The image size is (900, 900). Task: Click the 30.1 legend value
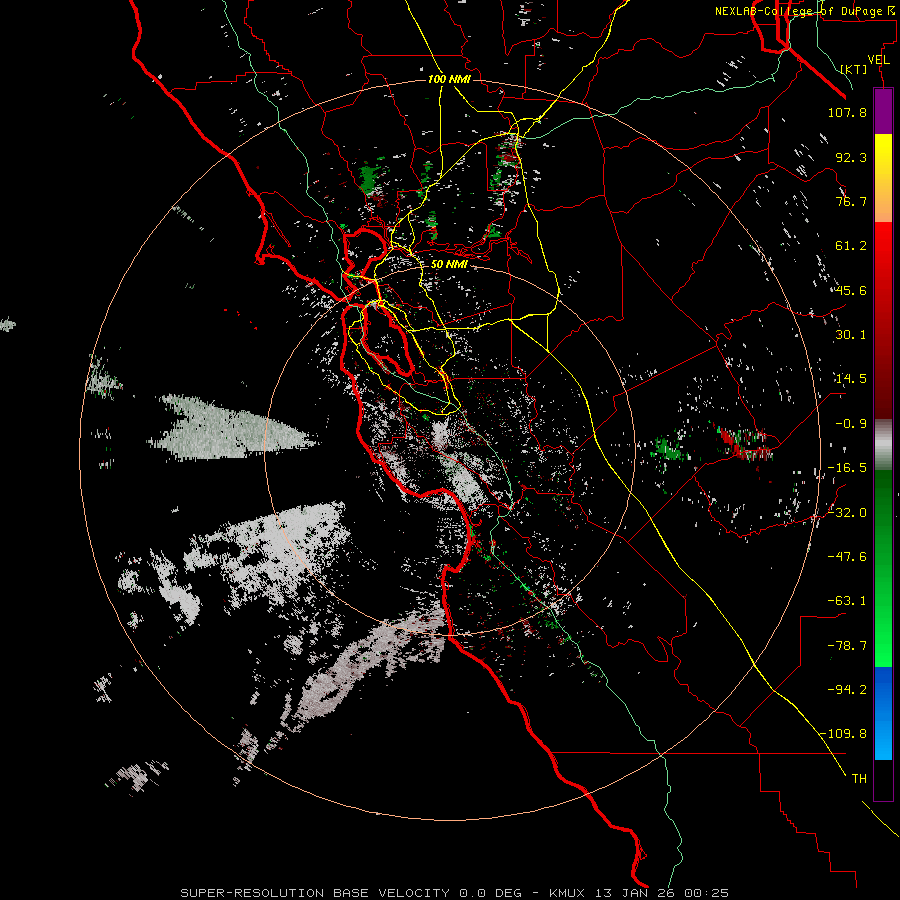(851, 335)
